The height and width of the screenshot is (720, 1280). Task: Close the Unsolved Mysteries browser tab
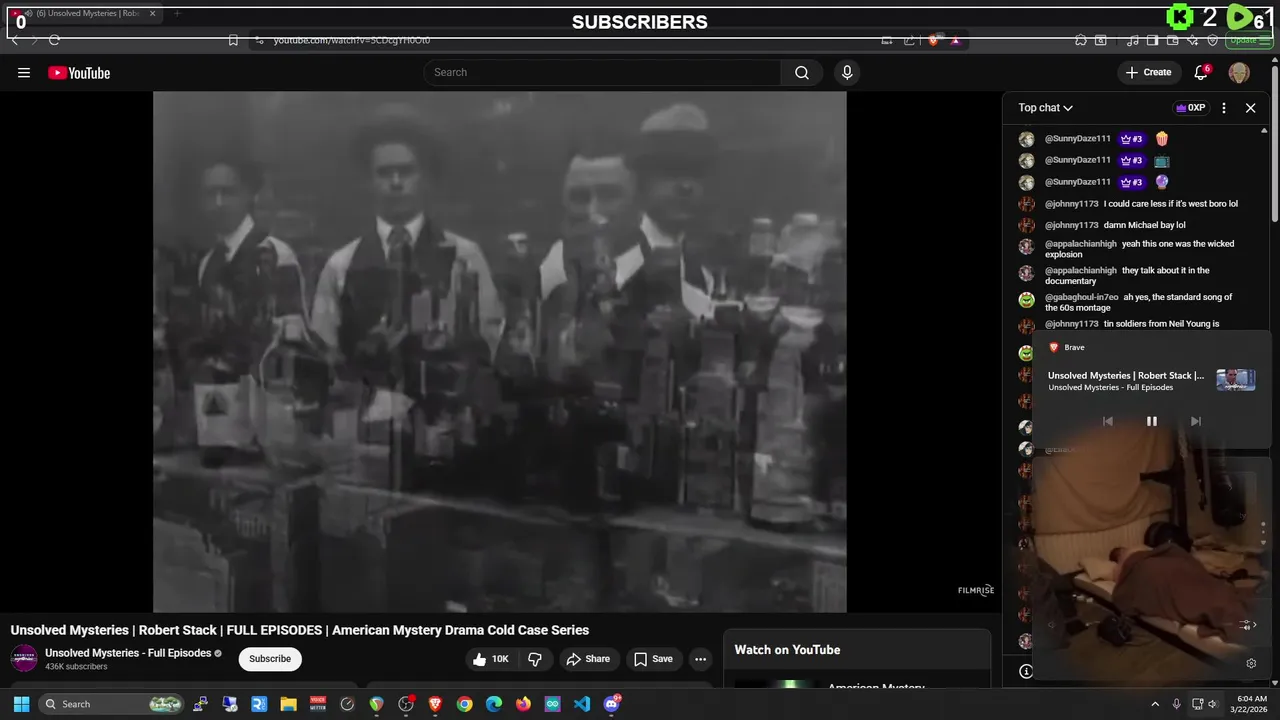pos(153,14)
